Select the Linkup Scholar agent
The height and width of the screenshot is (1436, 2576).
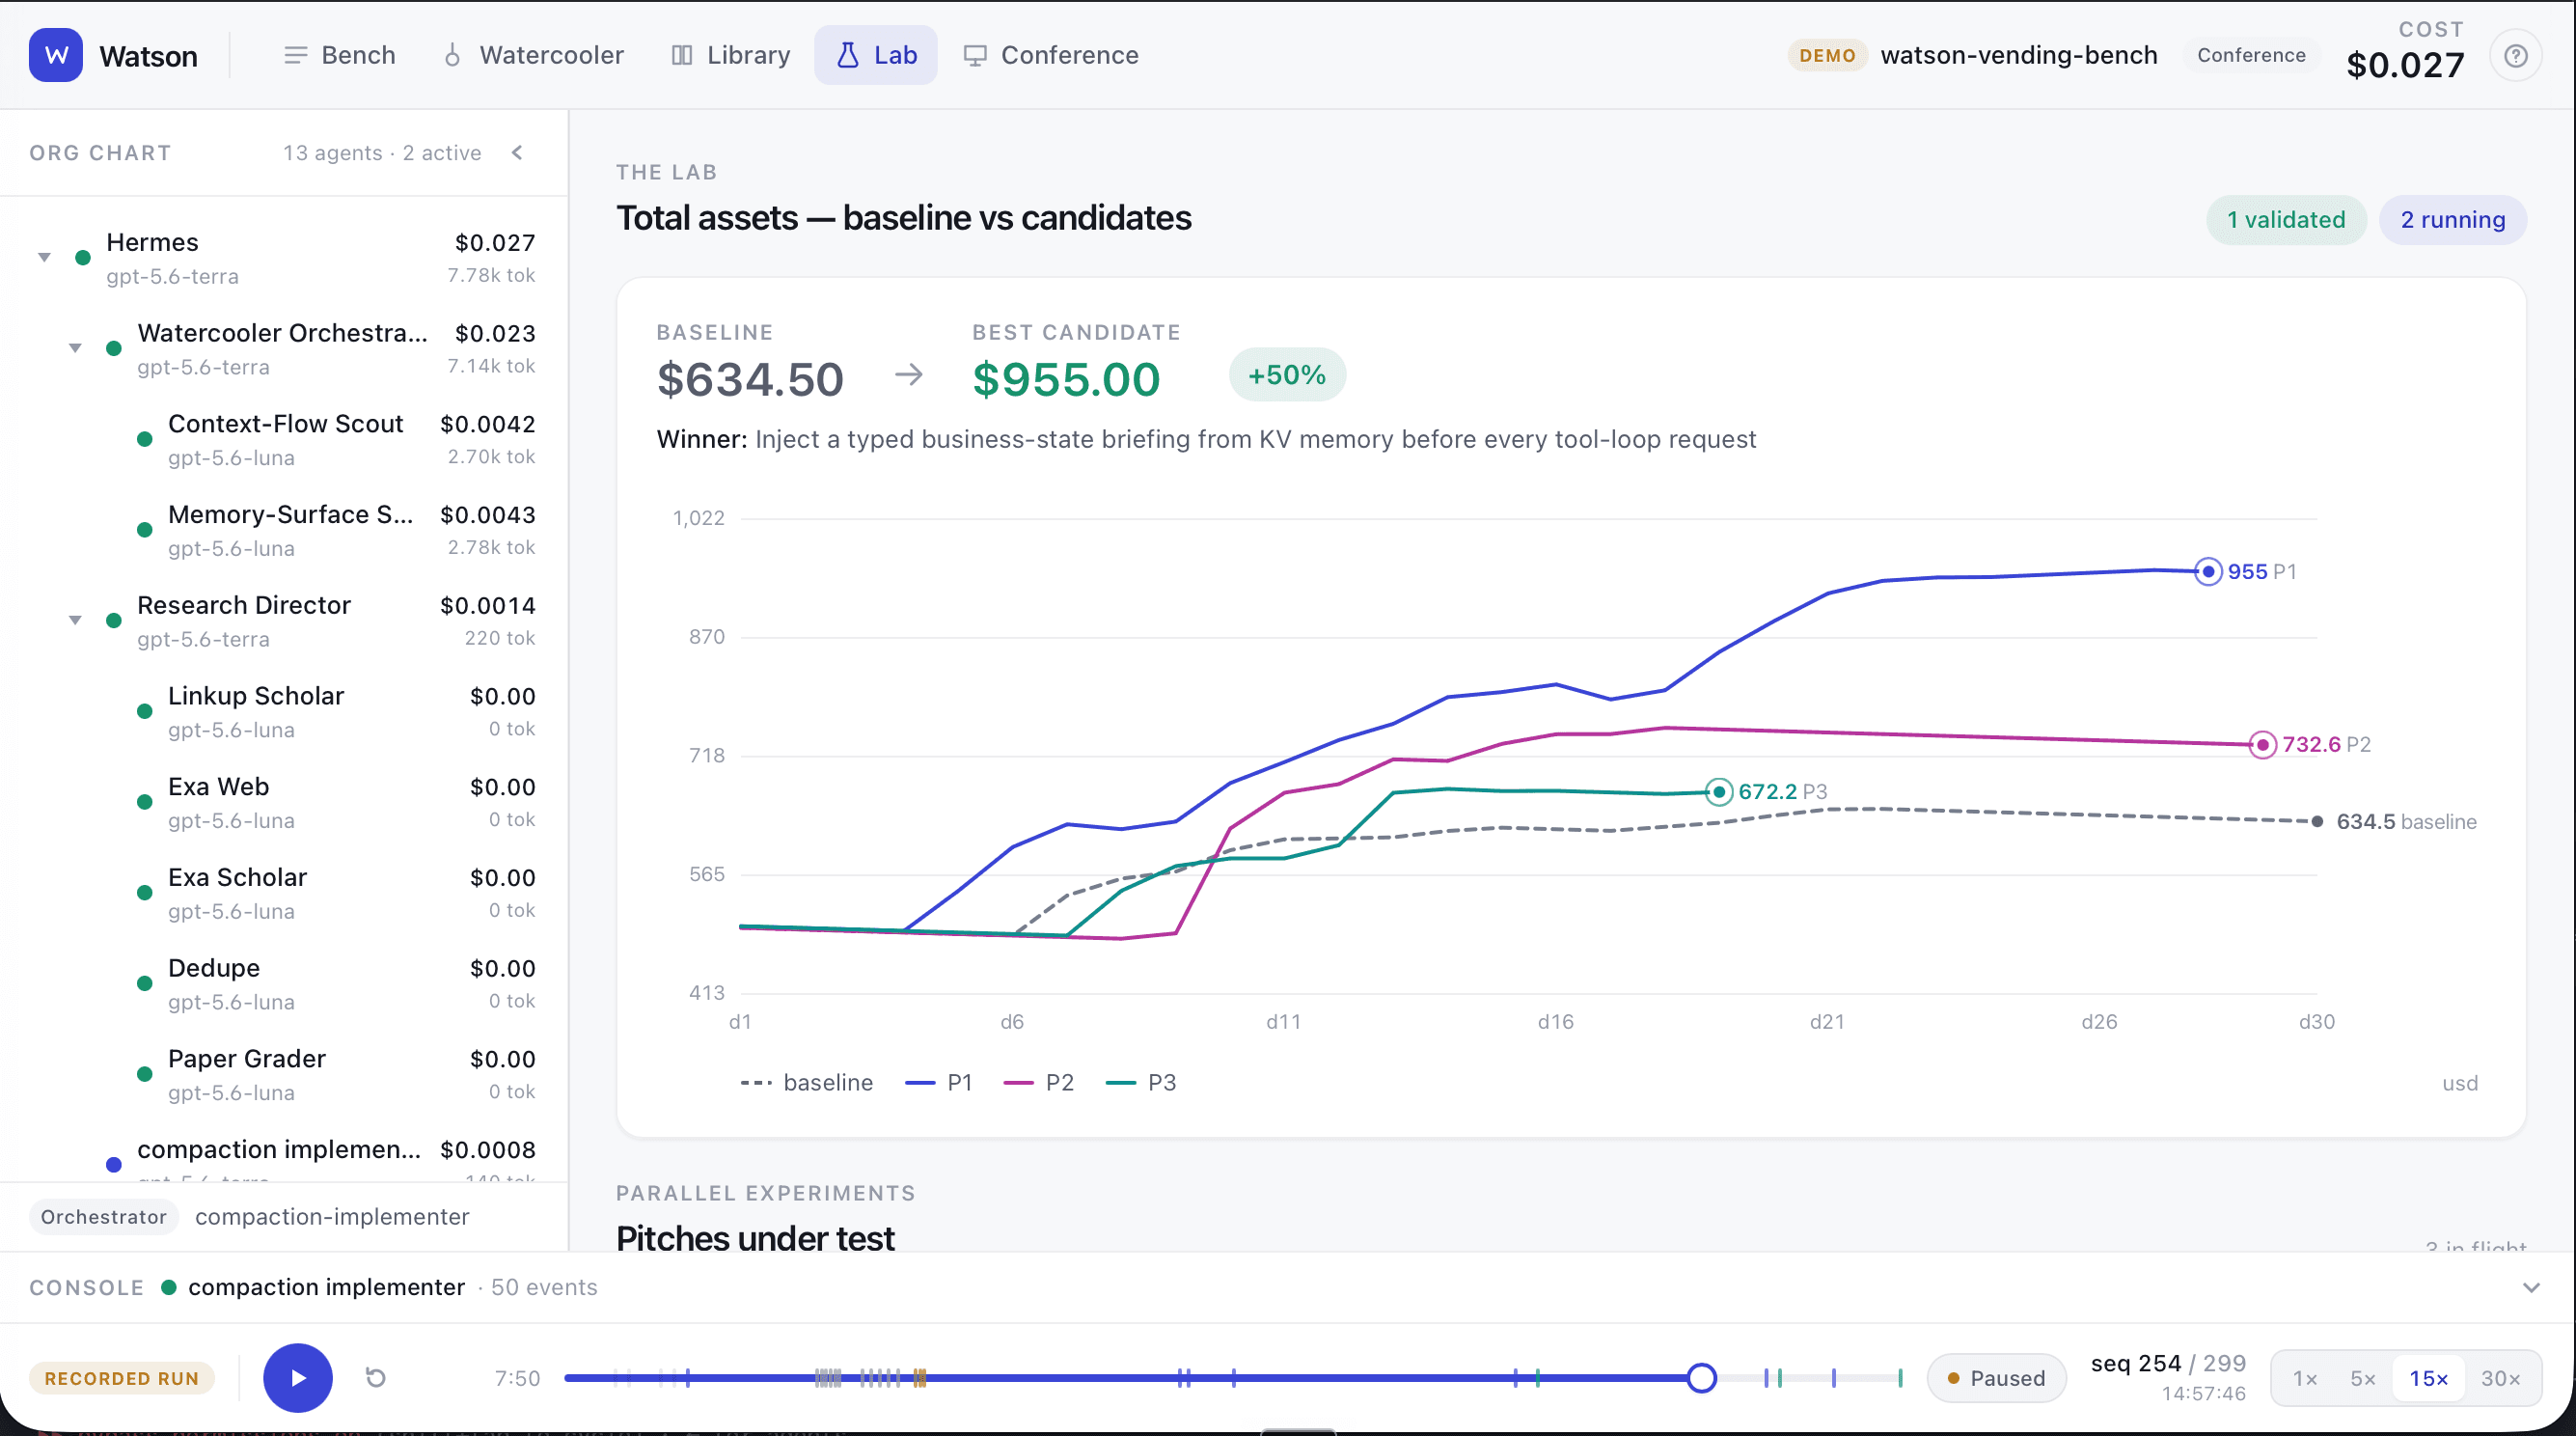pyautogui.click(x=285, y=712)
